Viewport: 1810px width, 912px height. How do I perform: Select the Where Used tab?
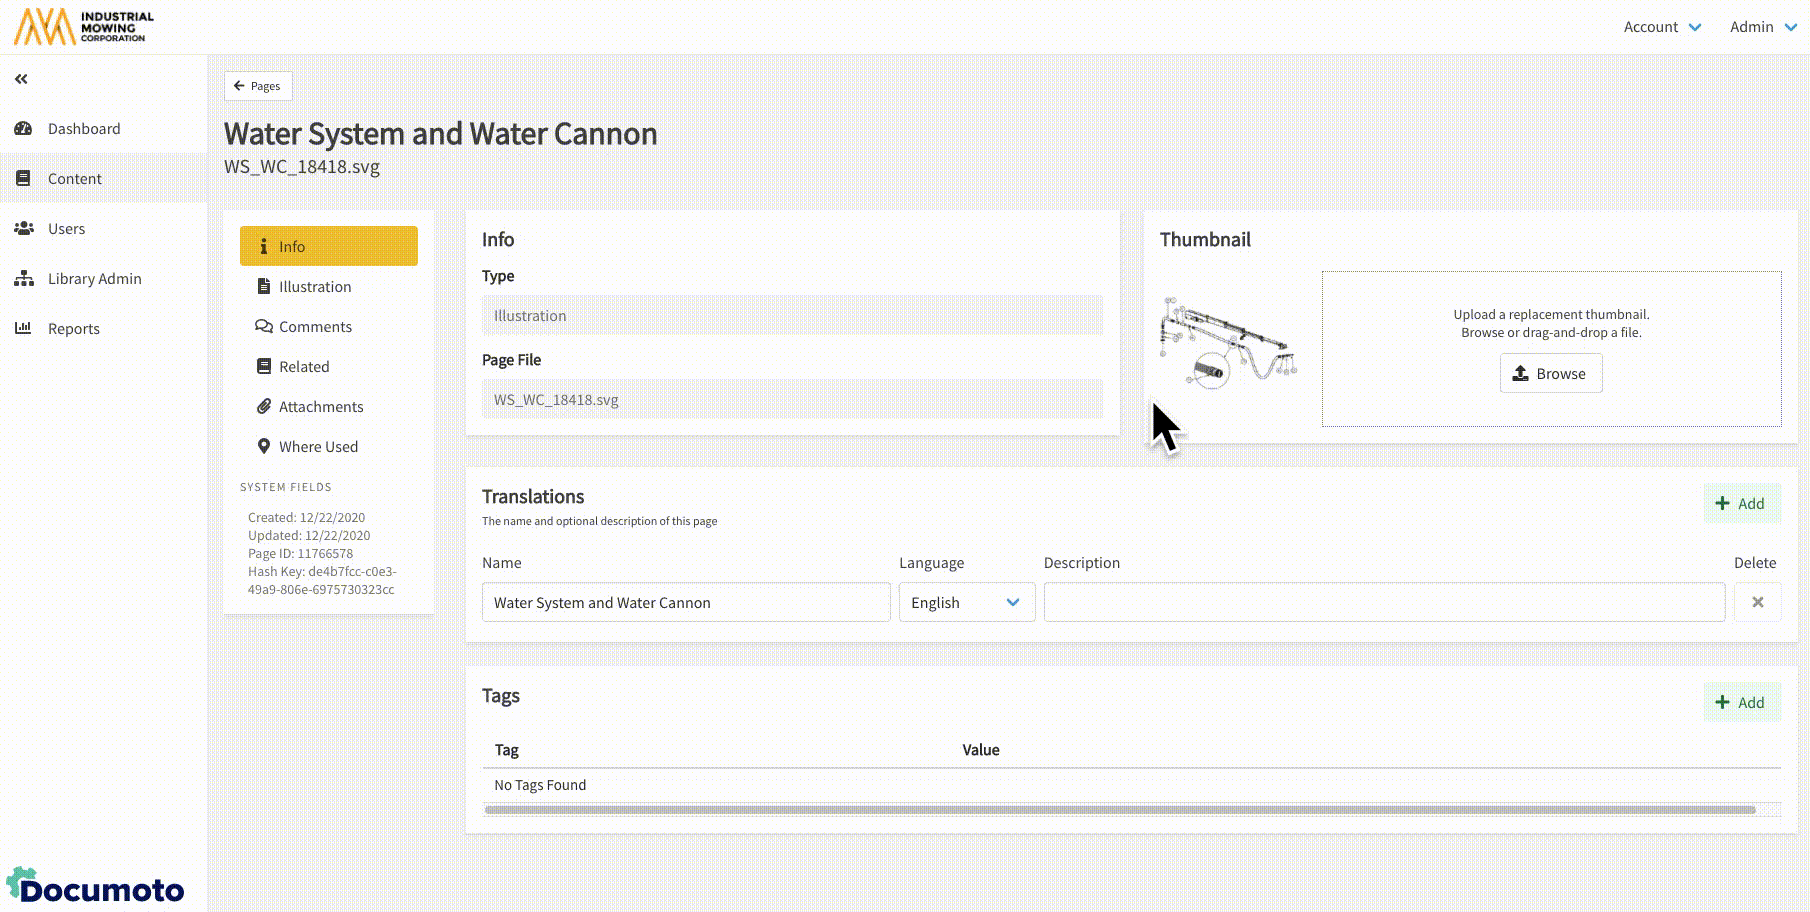click(317, 447)
